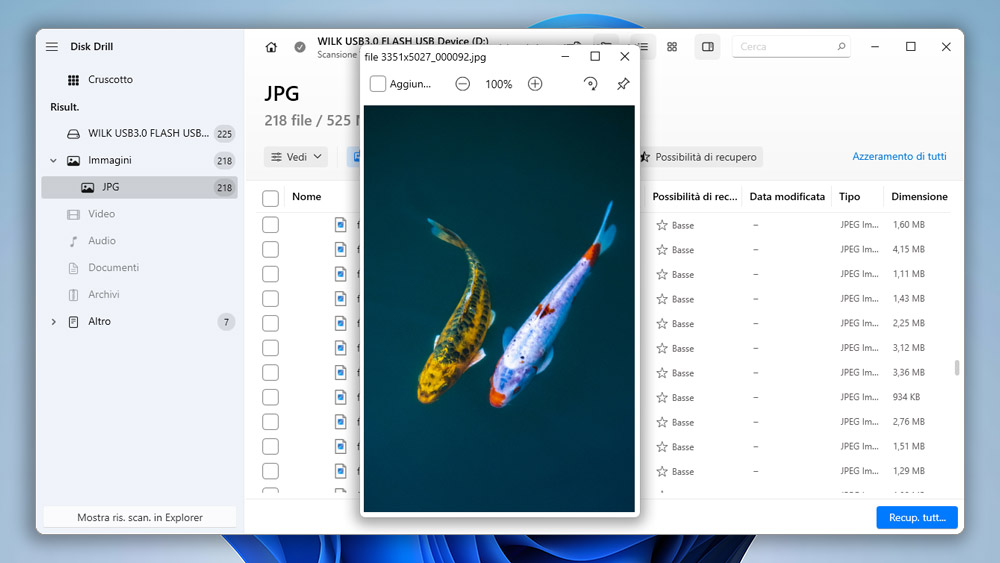The height and width of the screenshot is (563, 1000).
Task: Close the preview window
Action: 625,56
